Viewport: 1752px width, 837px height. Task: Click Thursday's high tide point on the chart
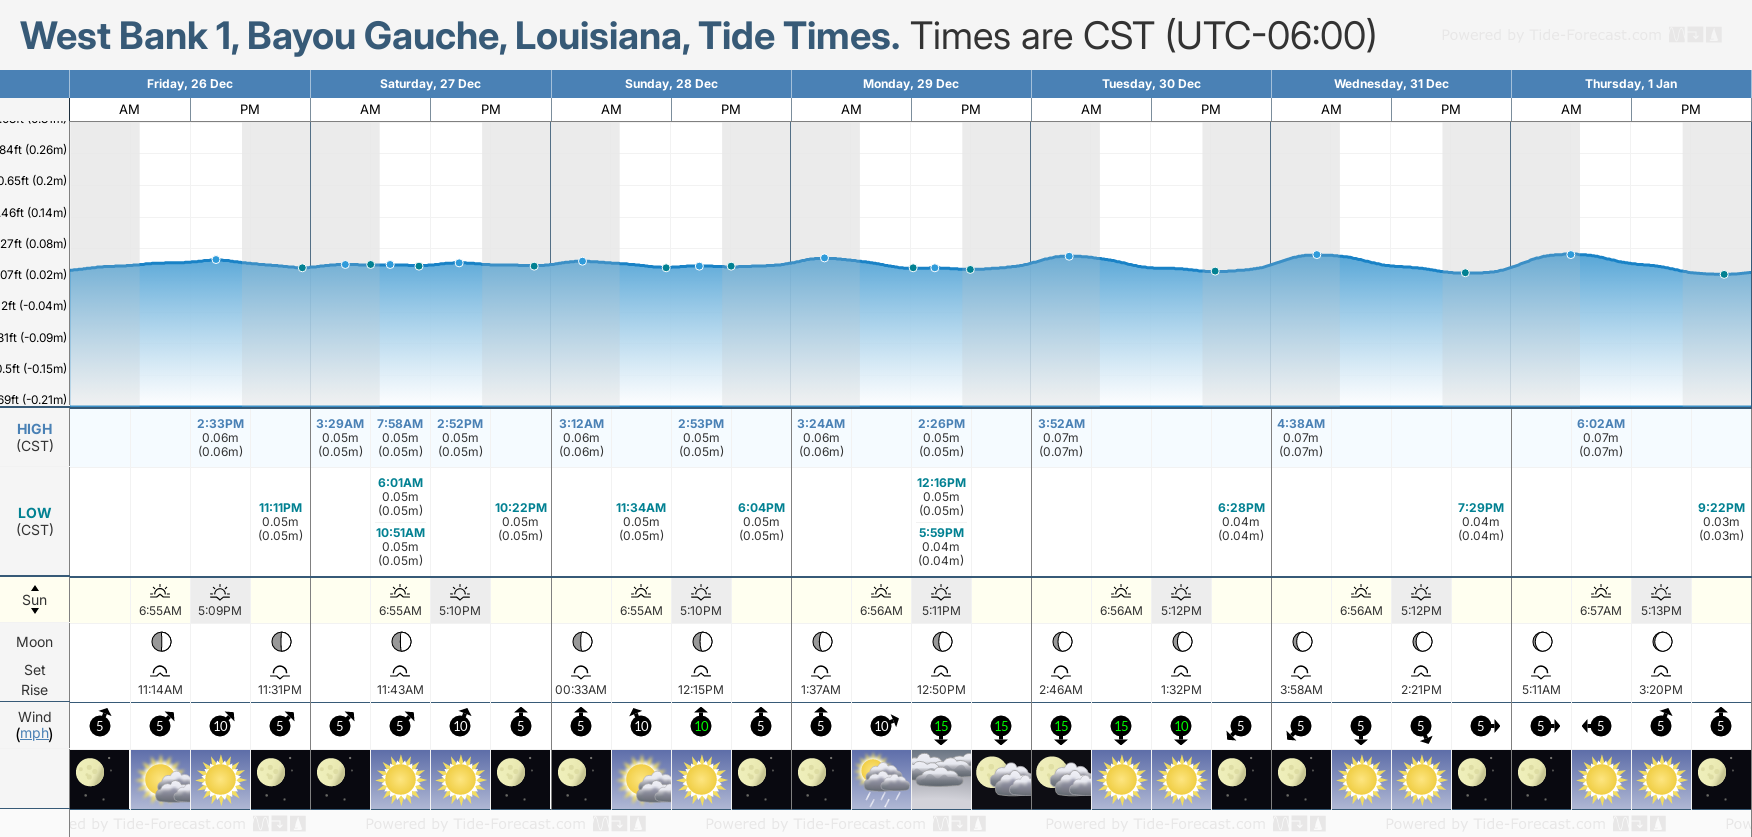[1571, 255]
